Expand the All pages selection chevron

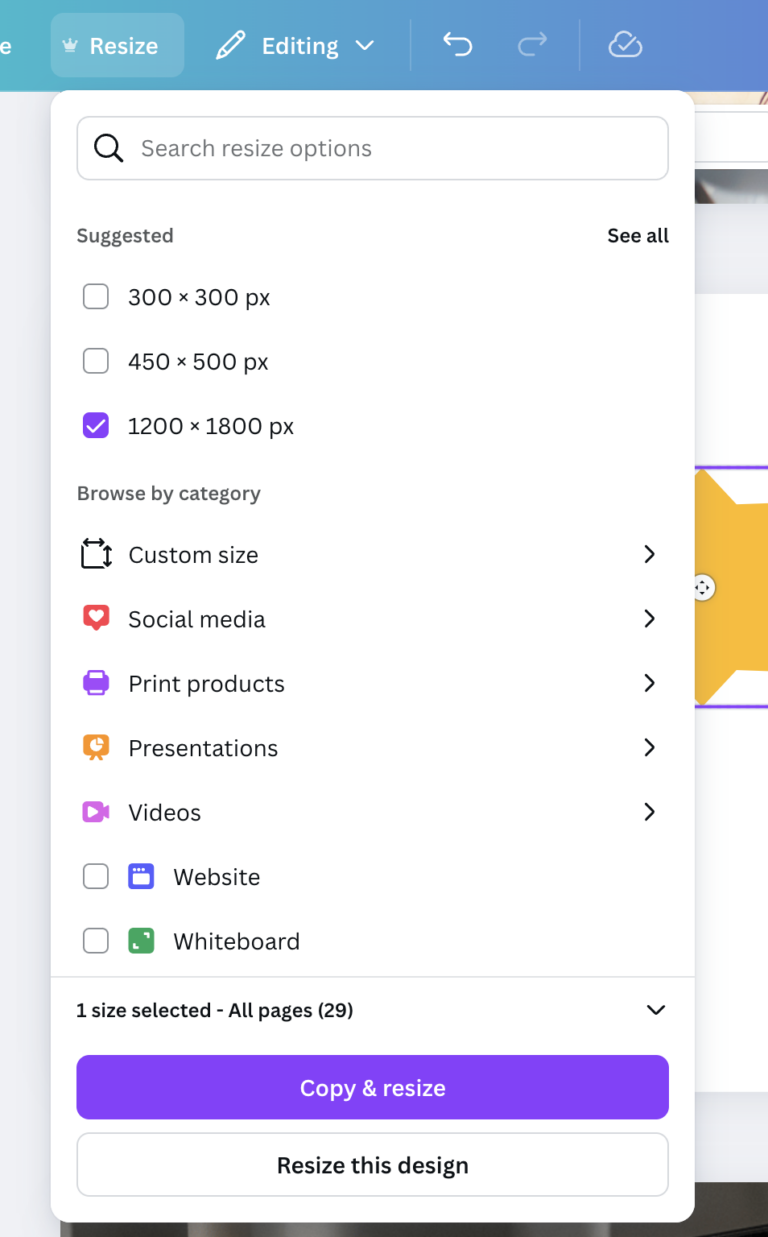tap(655, 1010)
